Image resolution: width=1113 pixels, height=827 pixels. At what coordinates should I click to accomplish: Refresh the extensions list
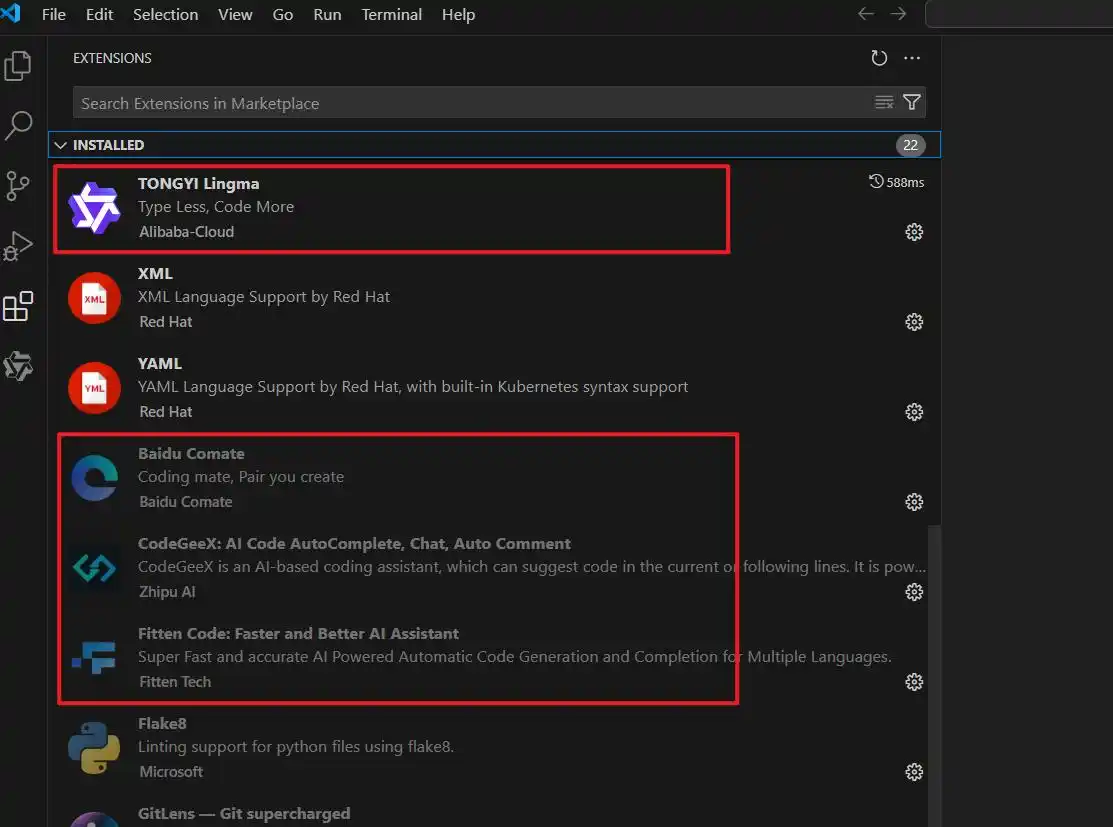(879, 58)
